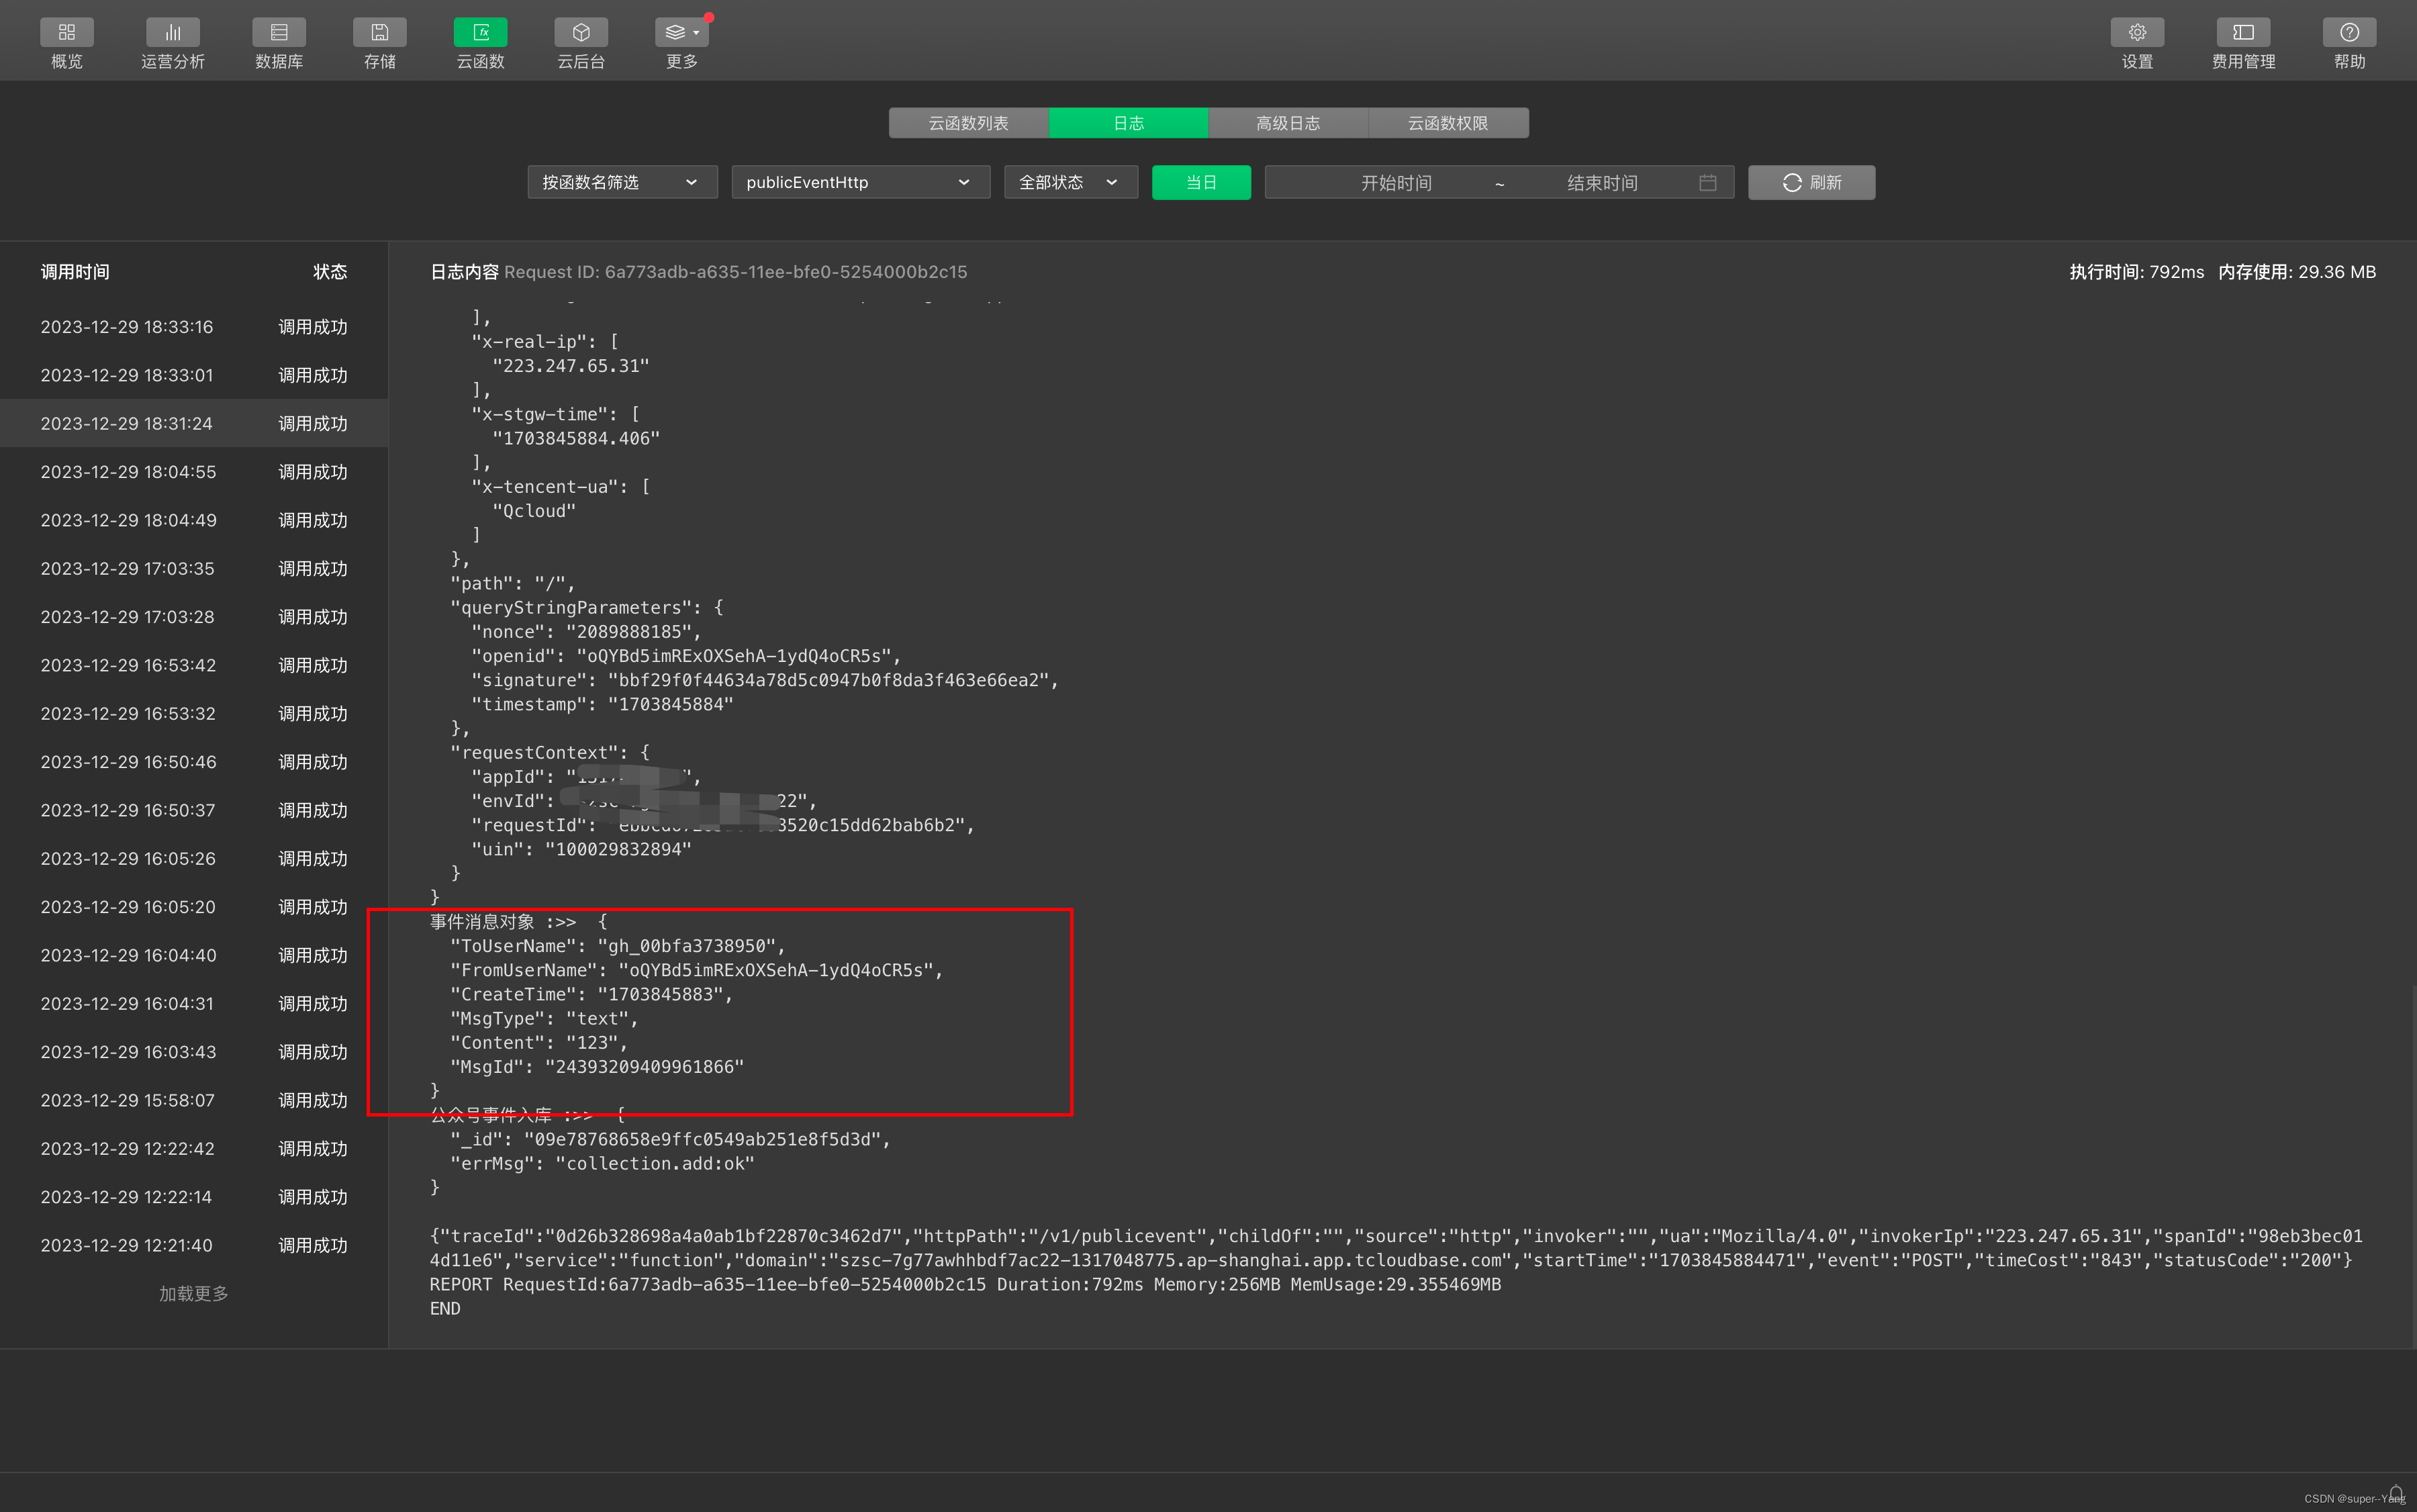
Task: Switch to 日志 tab
Action: click(x=1128, y=123)
